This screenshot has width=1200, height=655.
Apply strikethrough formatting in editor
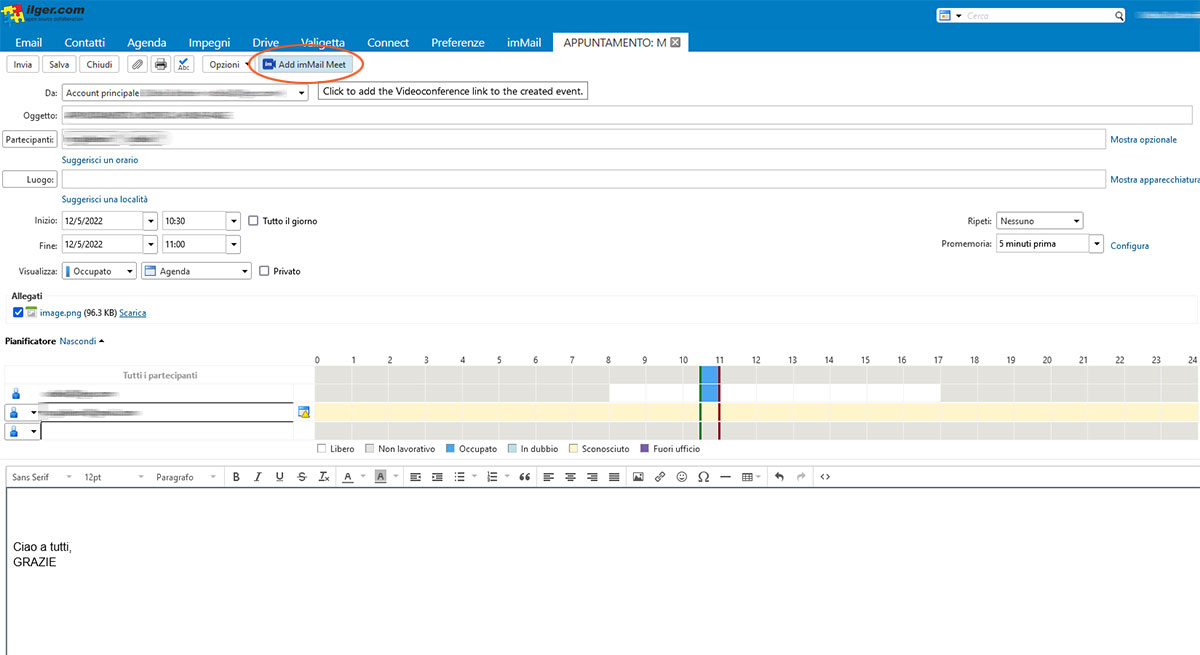pos(302,477)
